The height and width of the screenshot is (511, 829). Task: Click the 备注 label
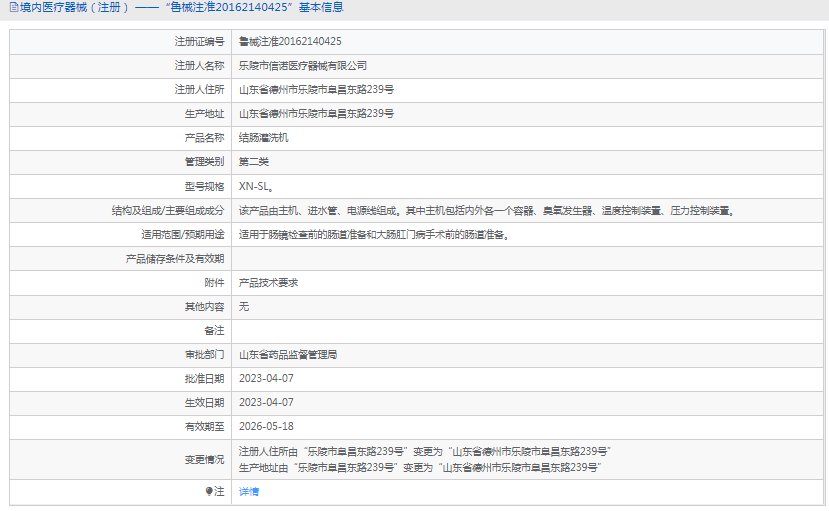tap(214, 331)
